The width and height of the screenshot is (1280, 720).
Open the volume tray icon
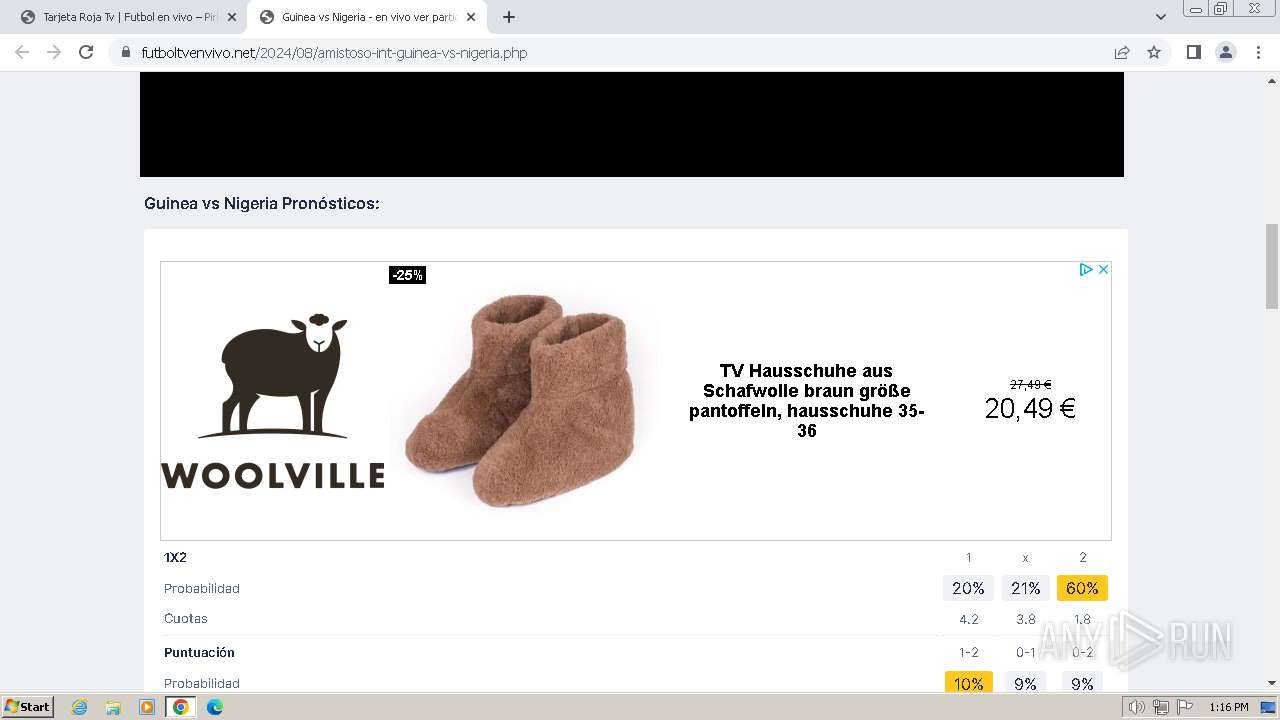tap(1136, 707)
